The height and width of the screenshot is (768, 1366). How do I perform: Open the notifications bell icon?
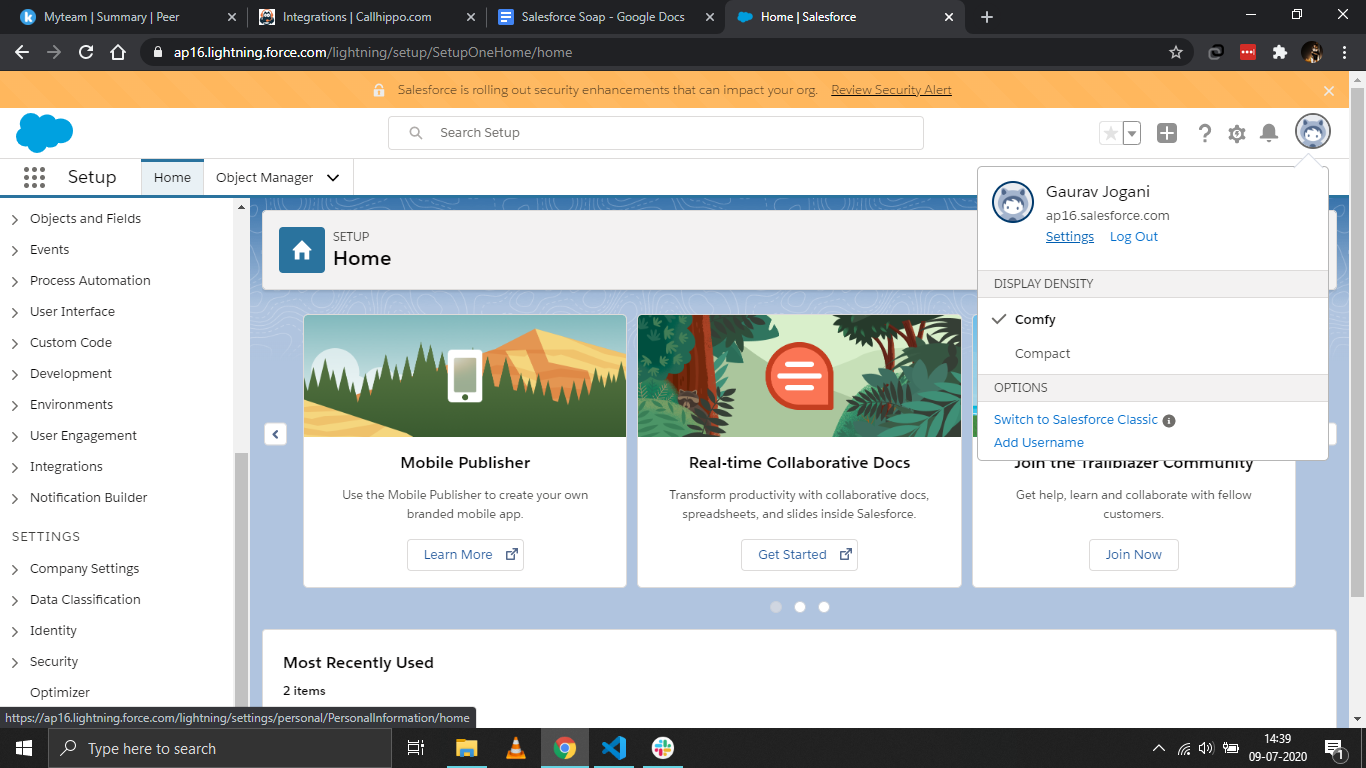tap(1269, 133)
